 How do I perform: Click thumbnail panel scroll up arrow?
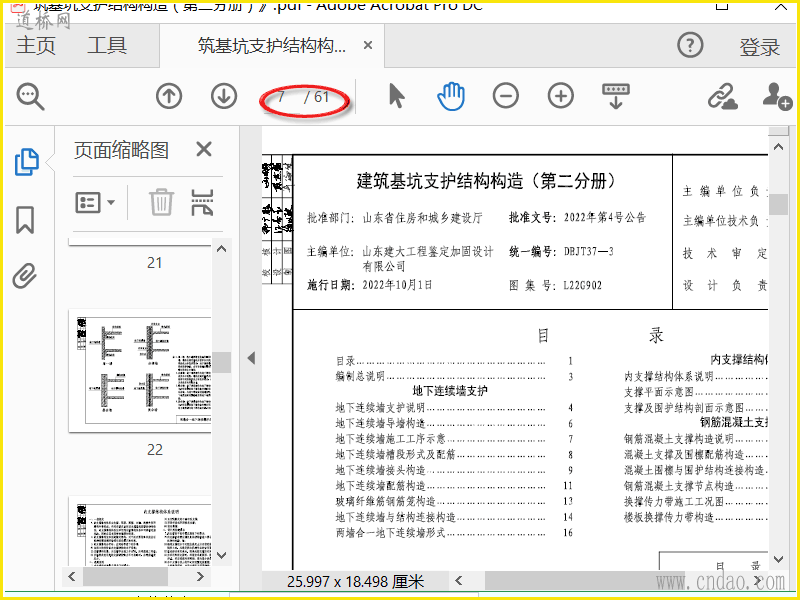(221, 249)
